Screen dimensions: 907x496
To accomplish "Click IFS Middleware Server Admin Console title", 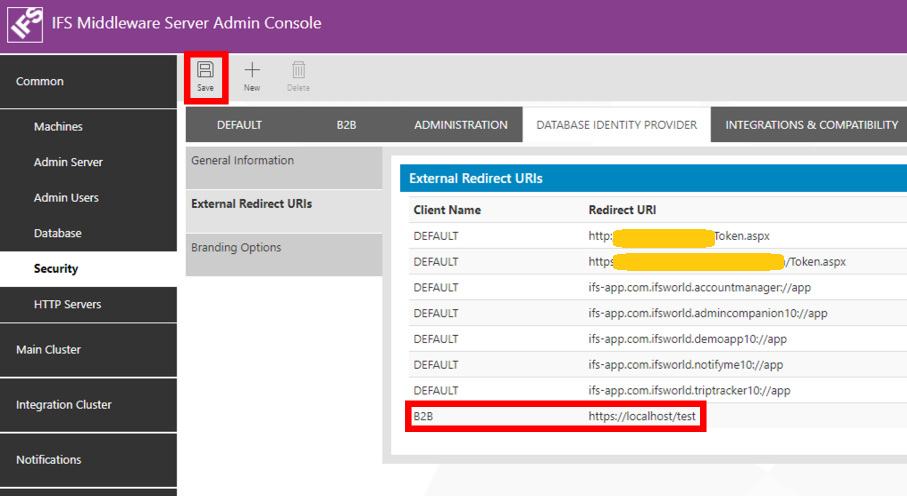I will point(186,23).
